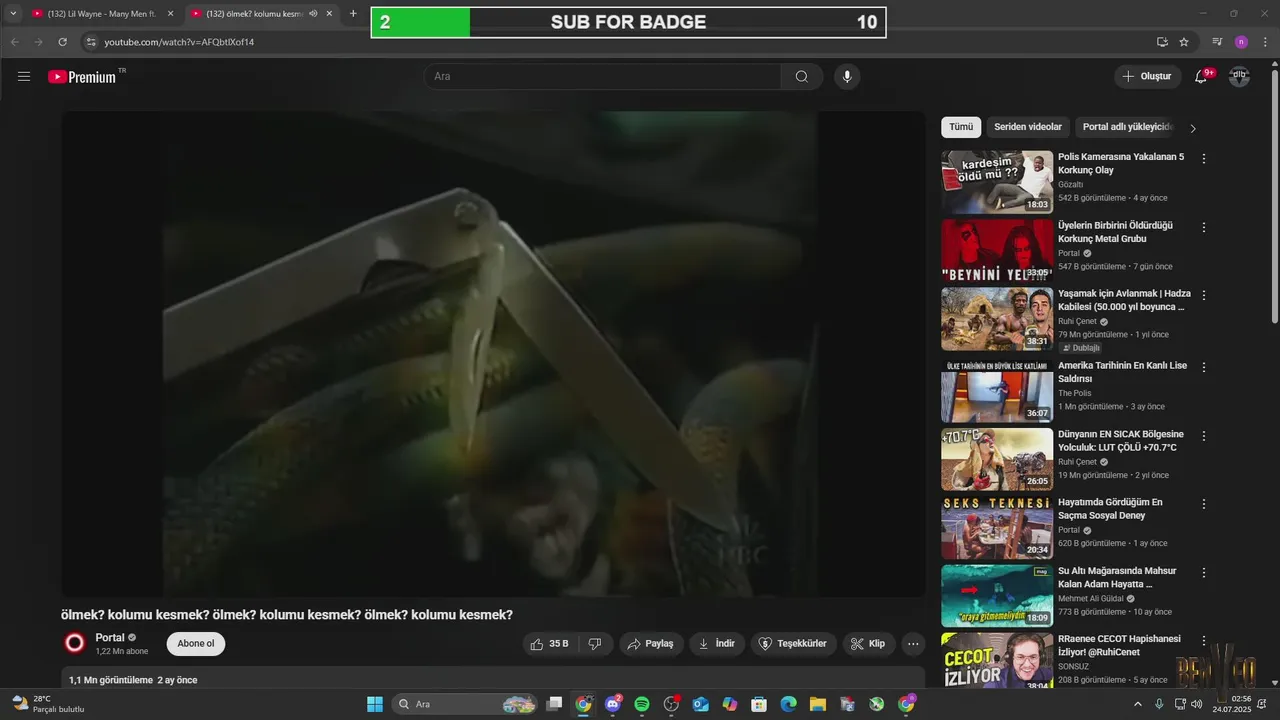This screenshot has width=1280, height=720.
Task: Open 'Su Altı Mağarasında Mahsur' video title
Action: (1117, 577)
